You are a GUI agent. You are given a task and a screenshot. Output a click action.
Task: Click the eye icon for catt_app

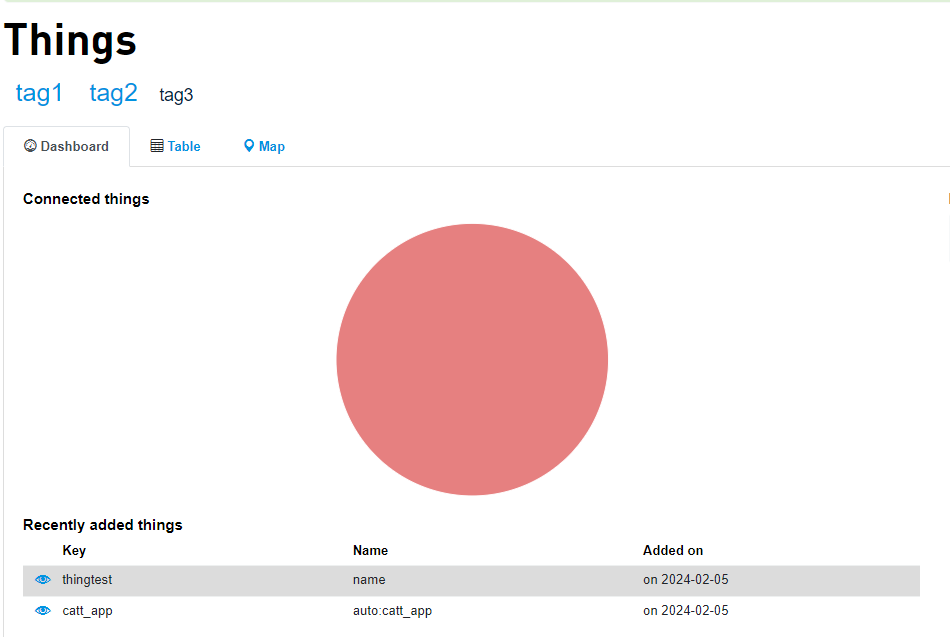click(x=42, y=611)
